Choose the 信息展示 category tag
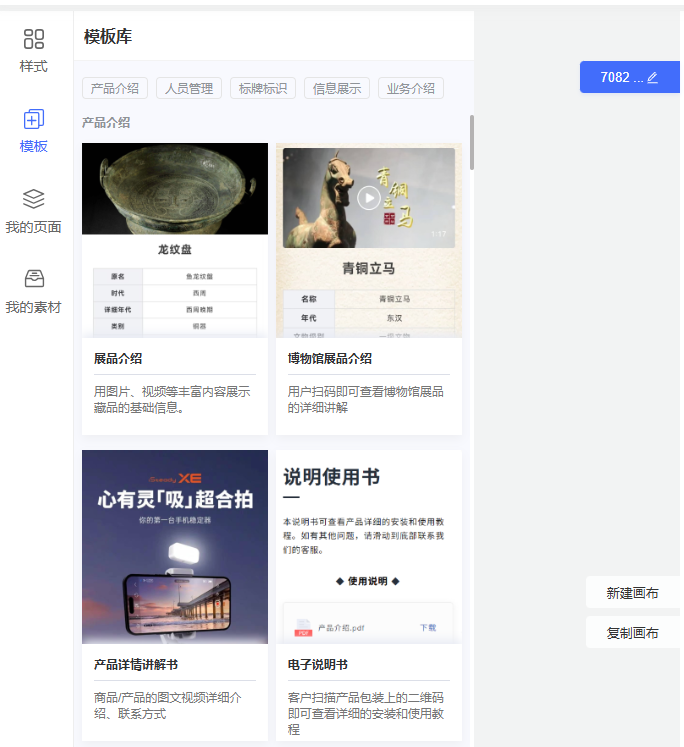This screenshot has width=684, height=747. tap(337, 88)
